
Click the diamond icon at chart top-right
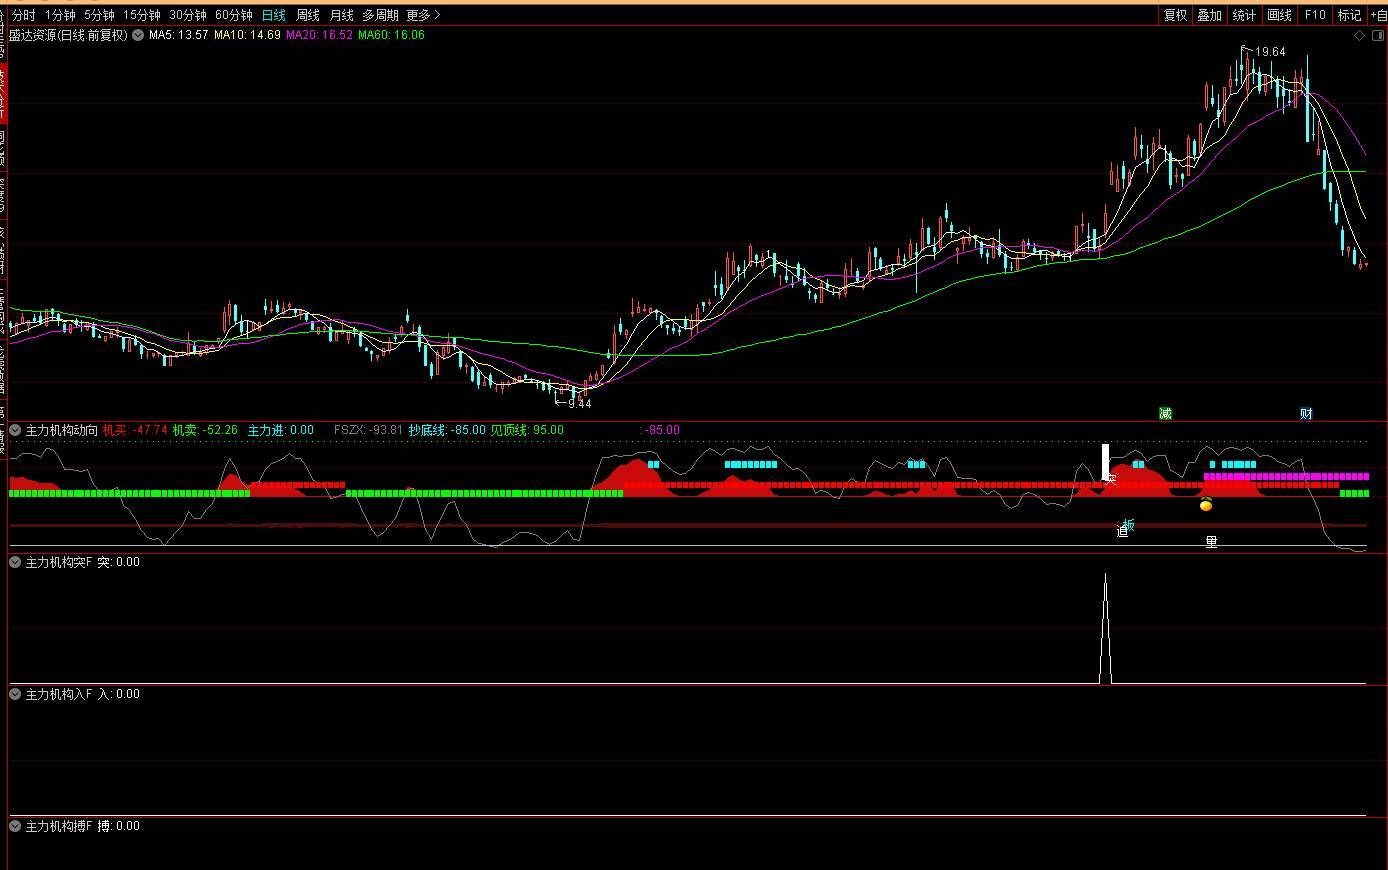point(1359,35)
